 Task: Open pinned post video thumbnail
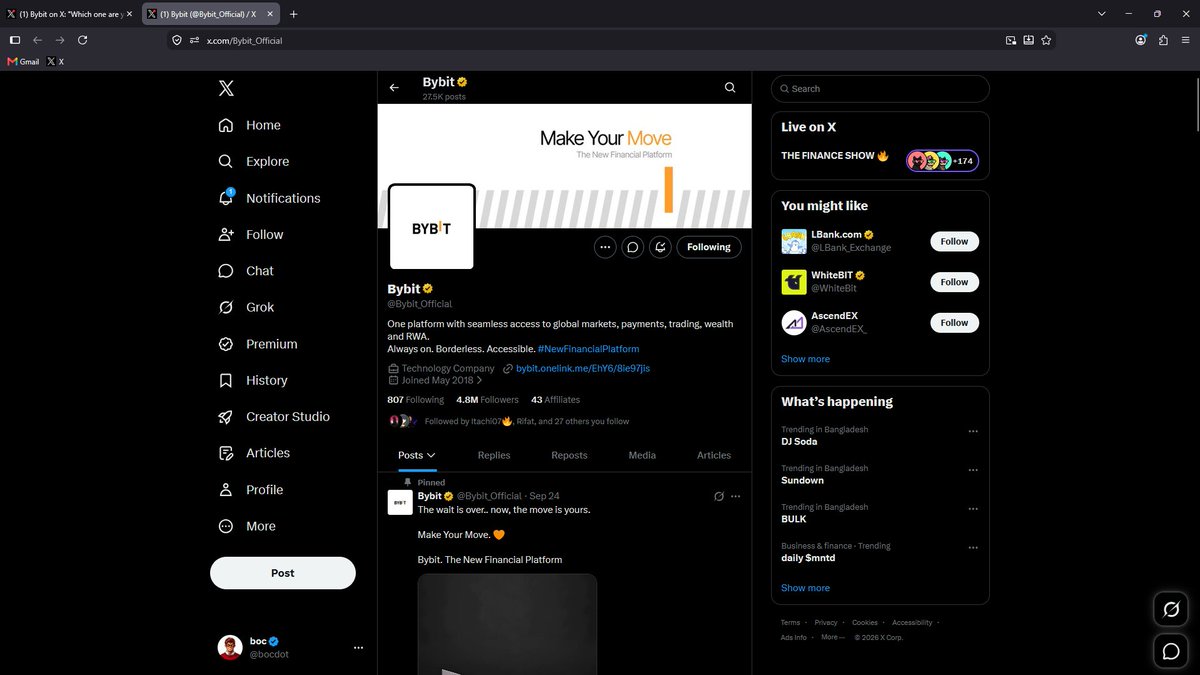pos(507,624)
